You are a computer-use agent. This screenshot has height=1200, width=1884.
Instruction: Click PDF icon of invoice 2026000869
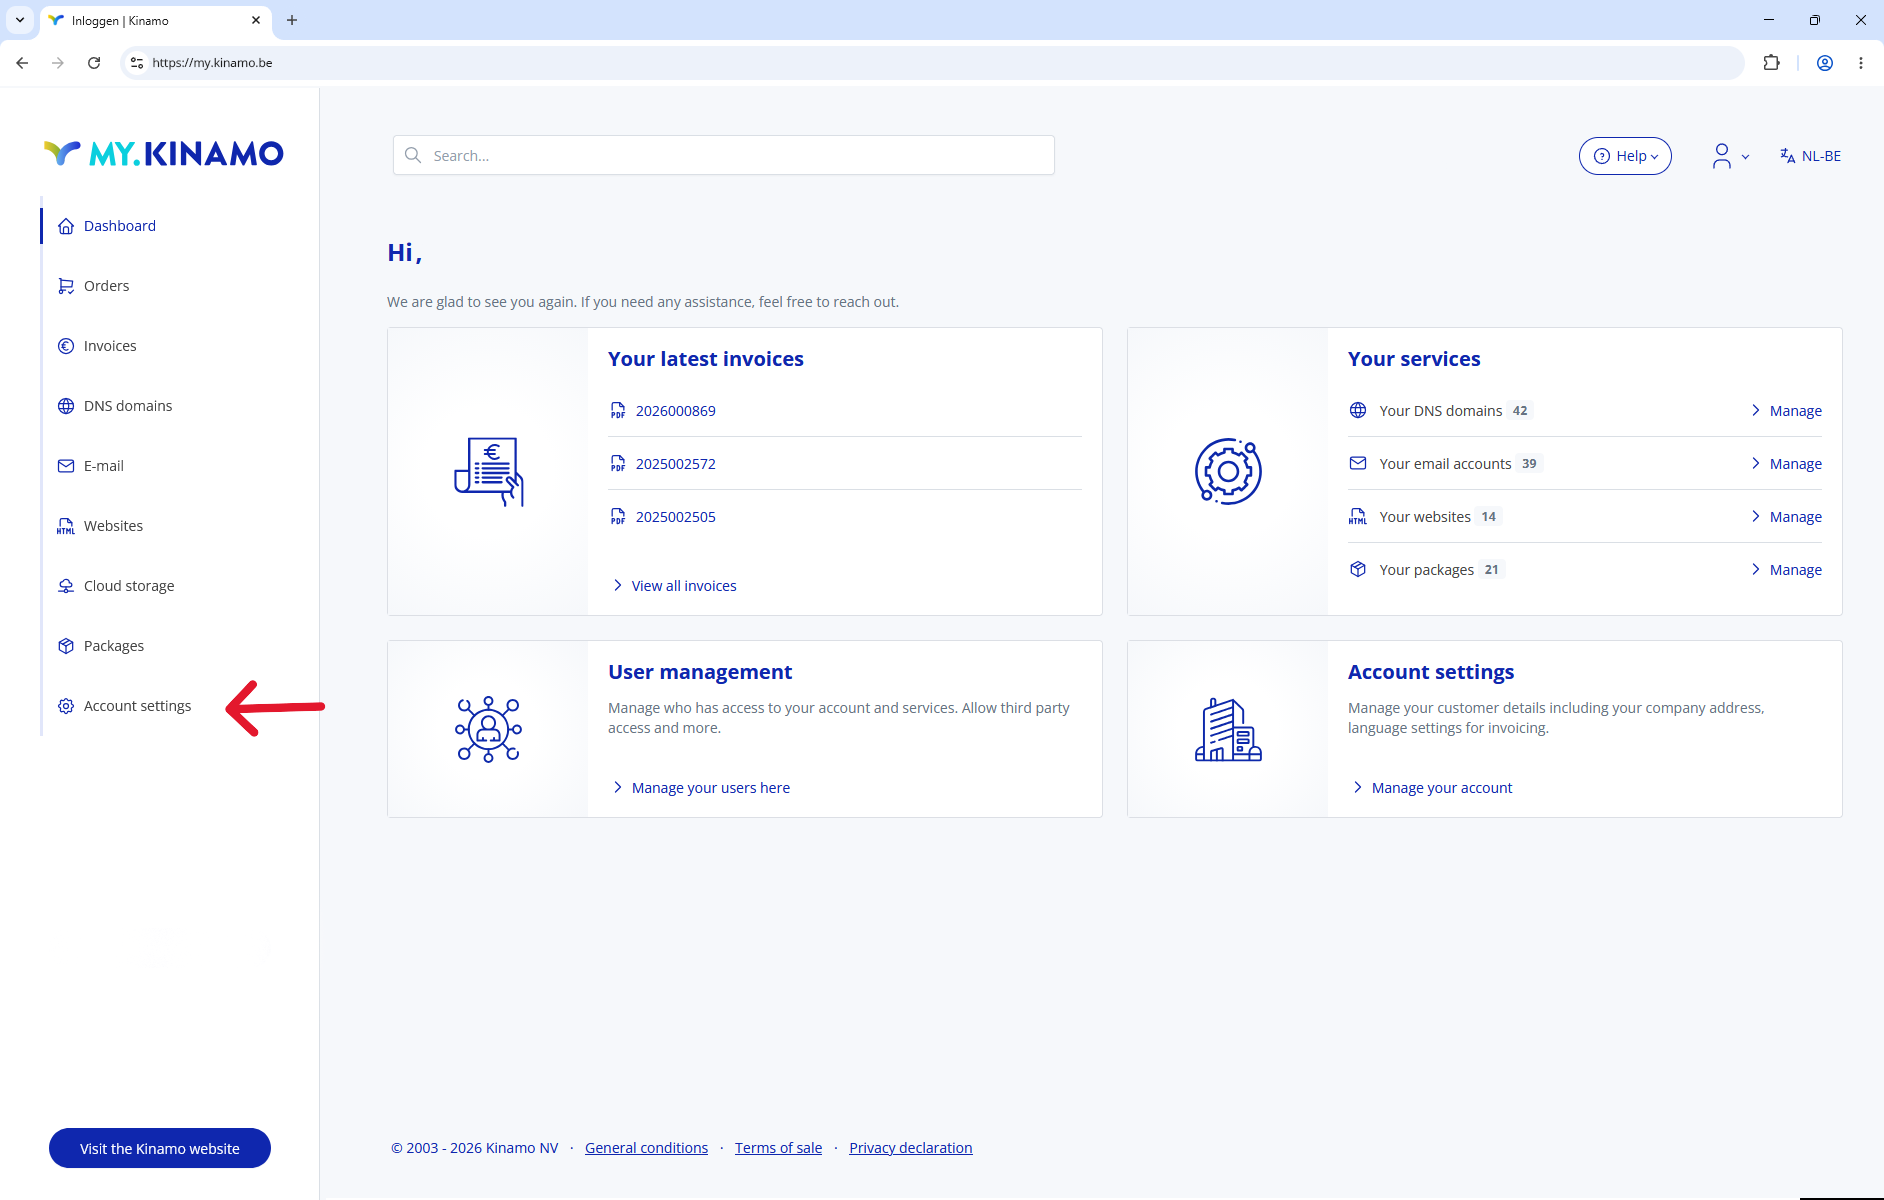pos(618,411)
